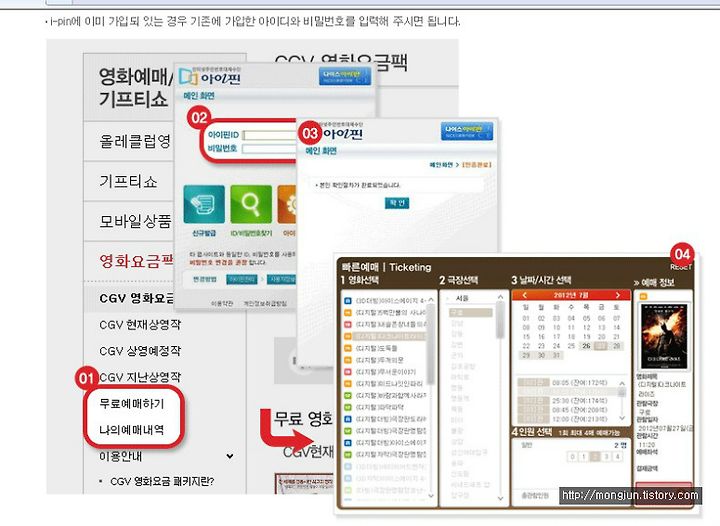720x526 pixels.
Task: Open CGV 지난상영작 in sidebar
Action: (x=140, y=377)
